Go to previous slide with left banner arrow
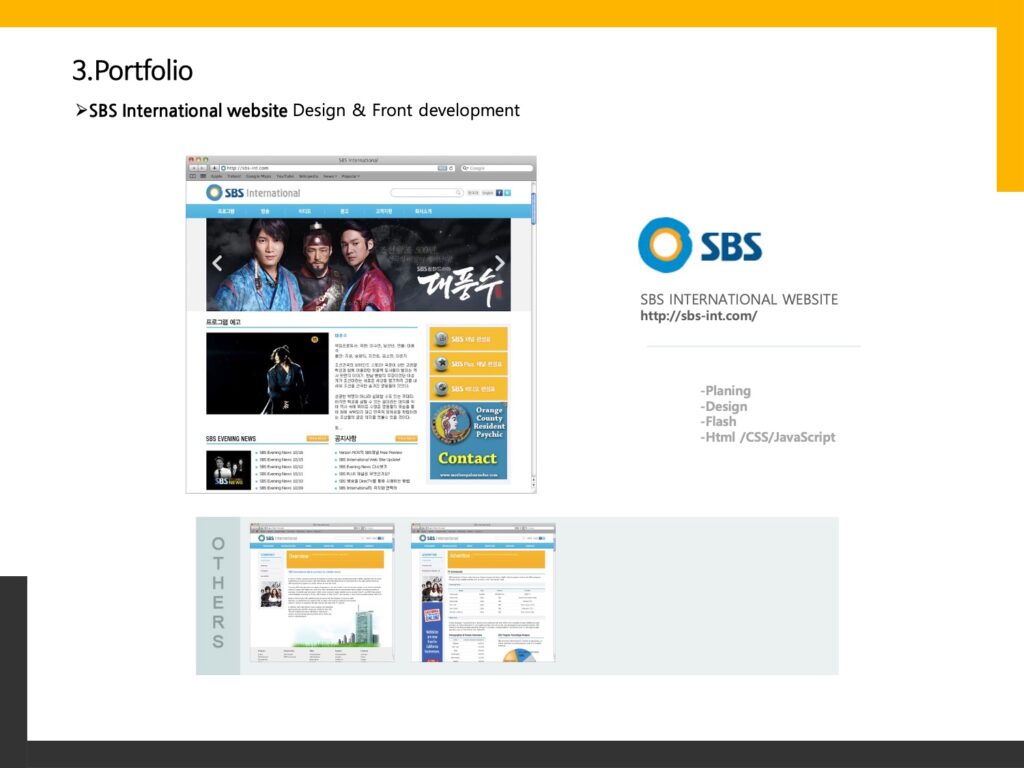Viewport: 1024px width, 768px height. point(217,264)
